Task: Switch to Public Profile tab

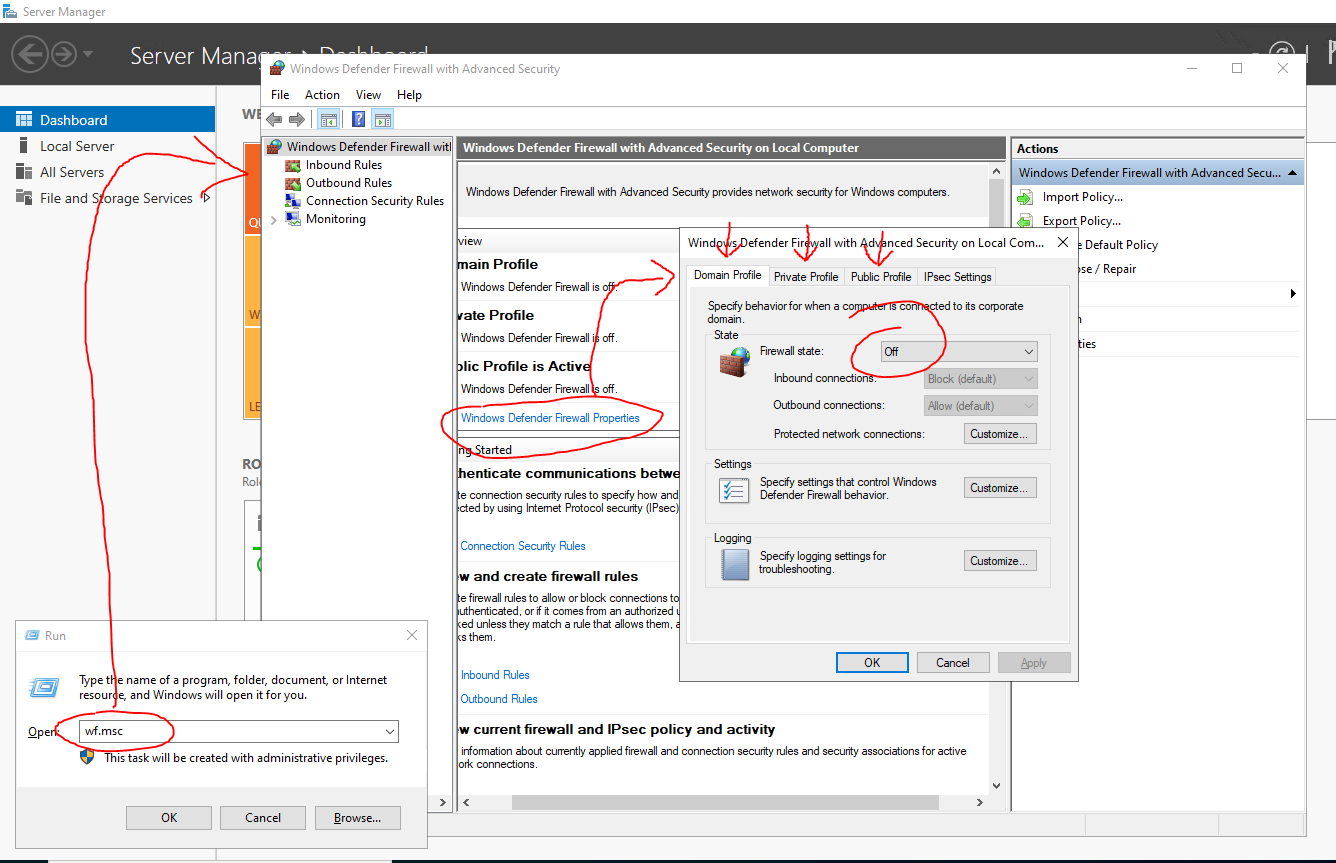Action: (x=881, y=277)
